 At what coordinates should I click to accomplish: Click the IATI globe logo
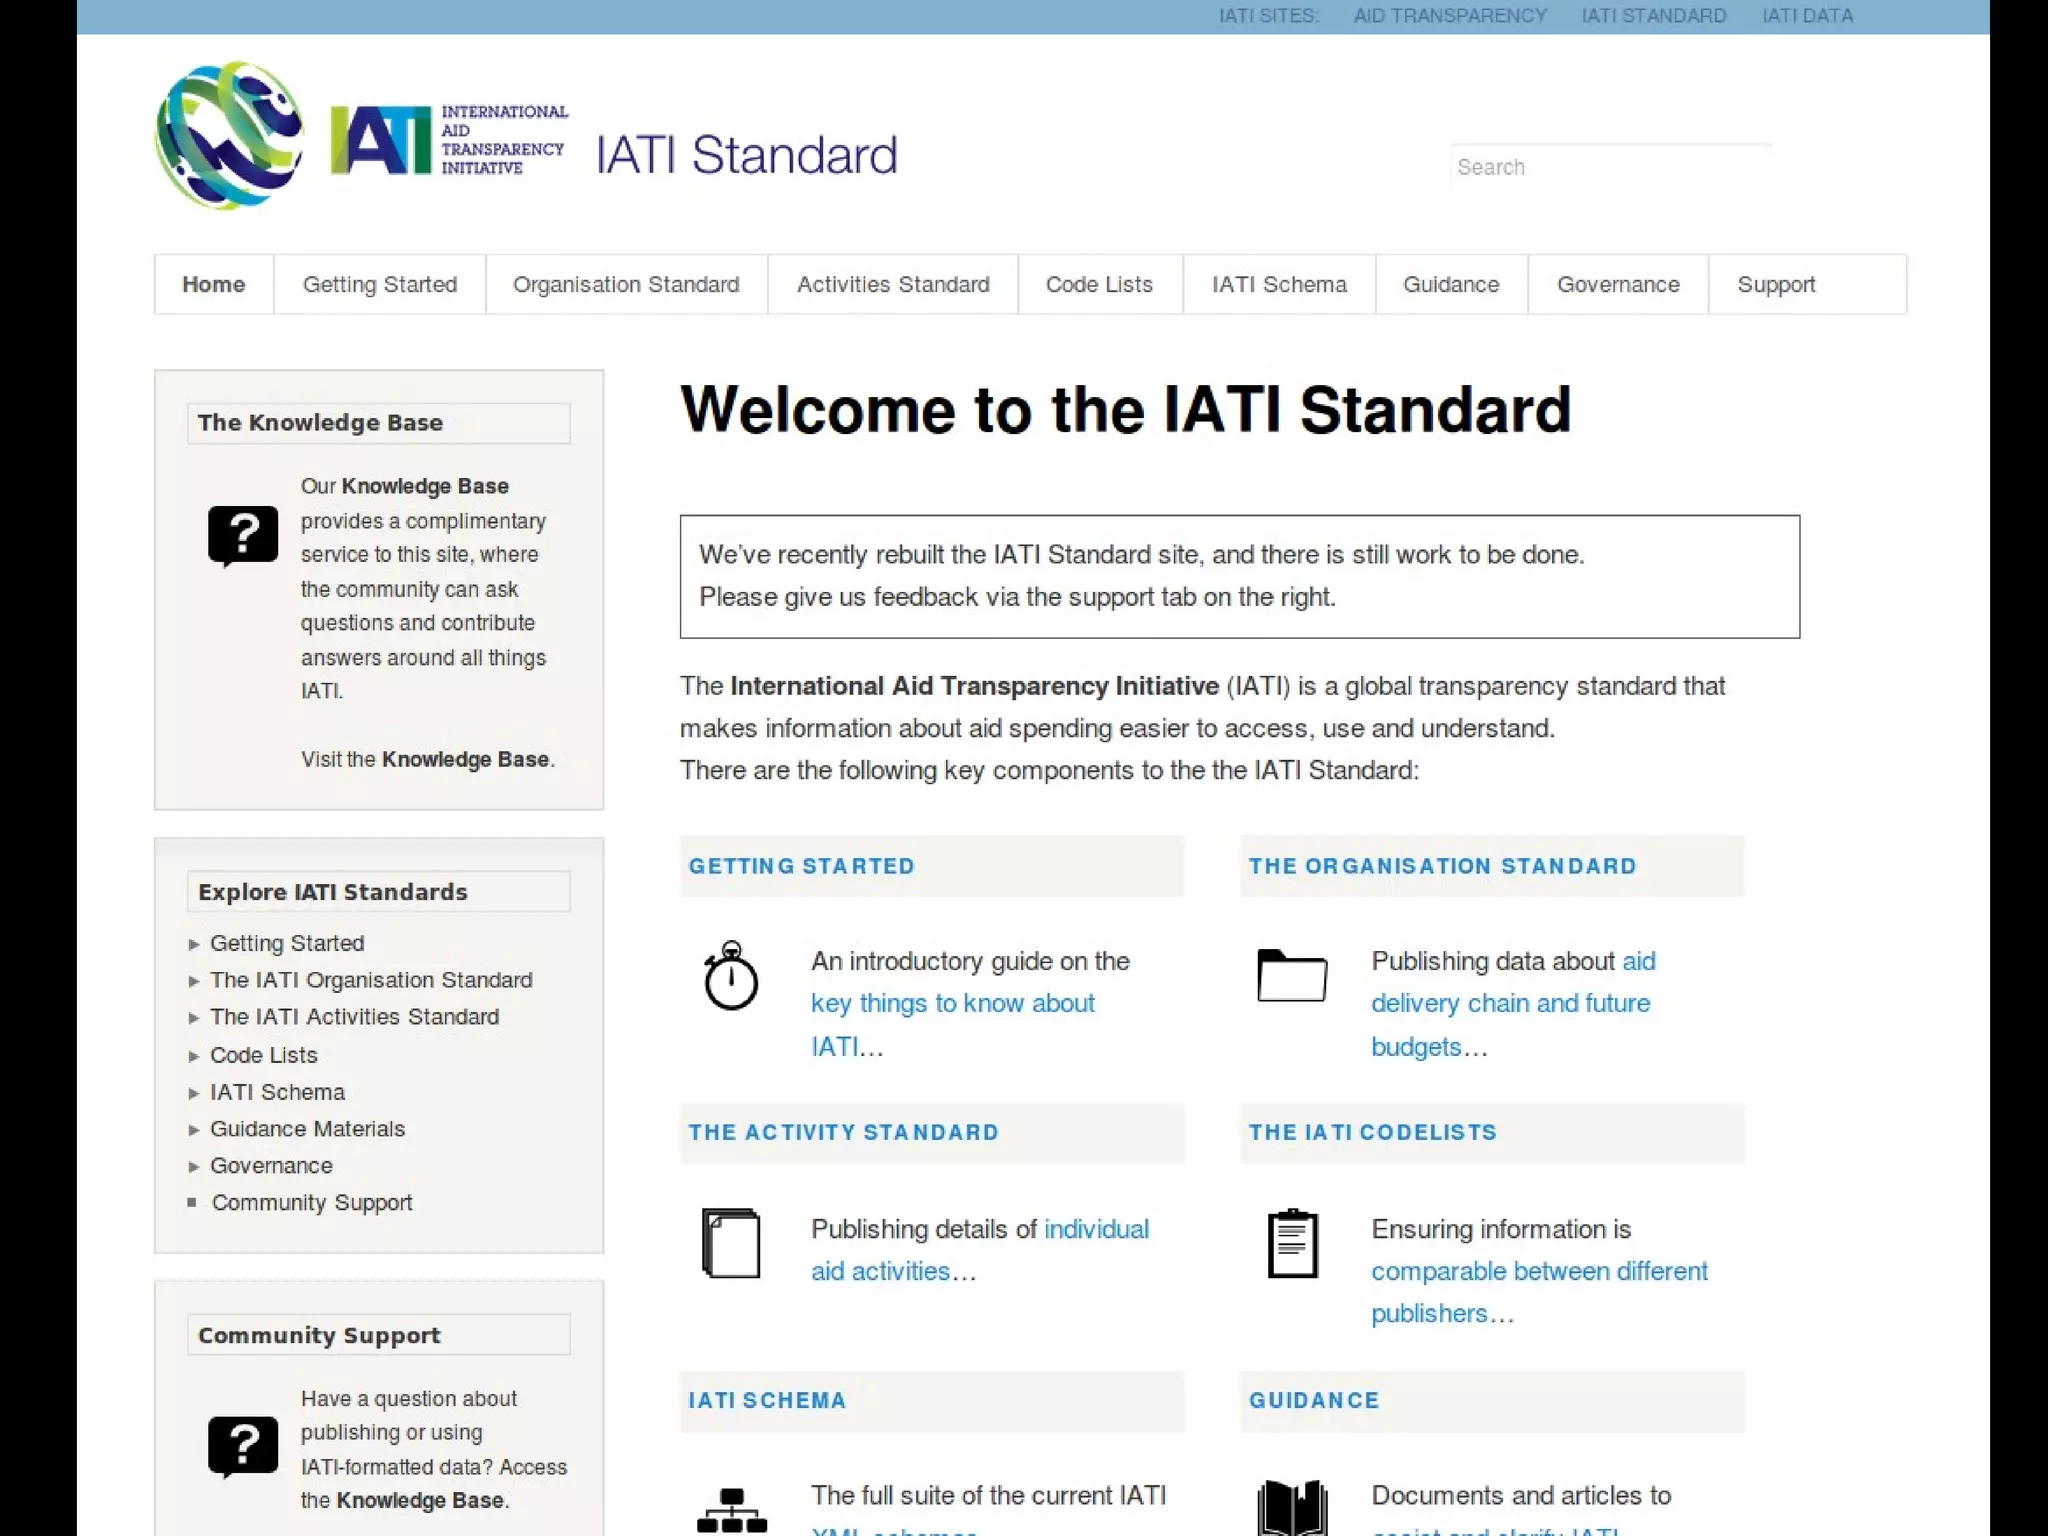click(229, 136)
